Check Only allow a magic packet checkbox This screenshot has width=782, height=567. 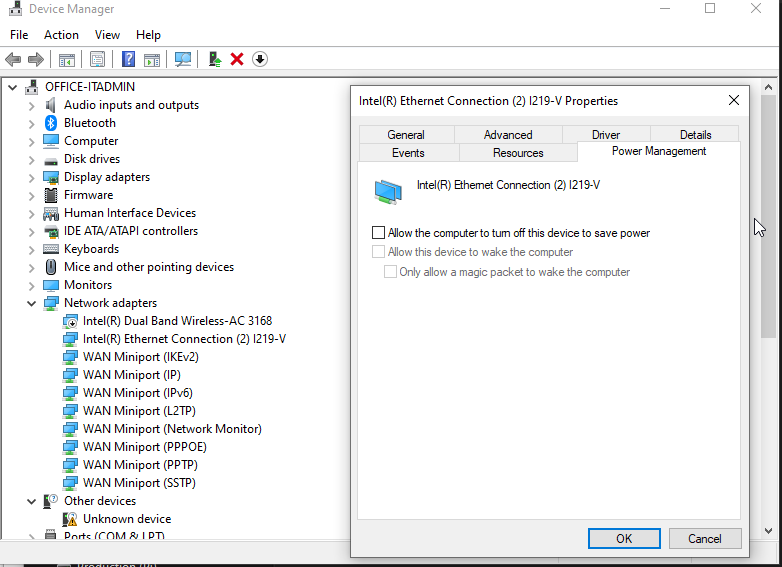390,272
